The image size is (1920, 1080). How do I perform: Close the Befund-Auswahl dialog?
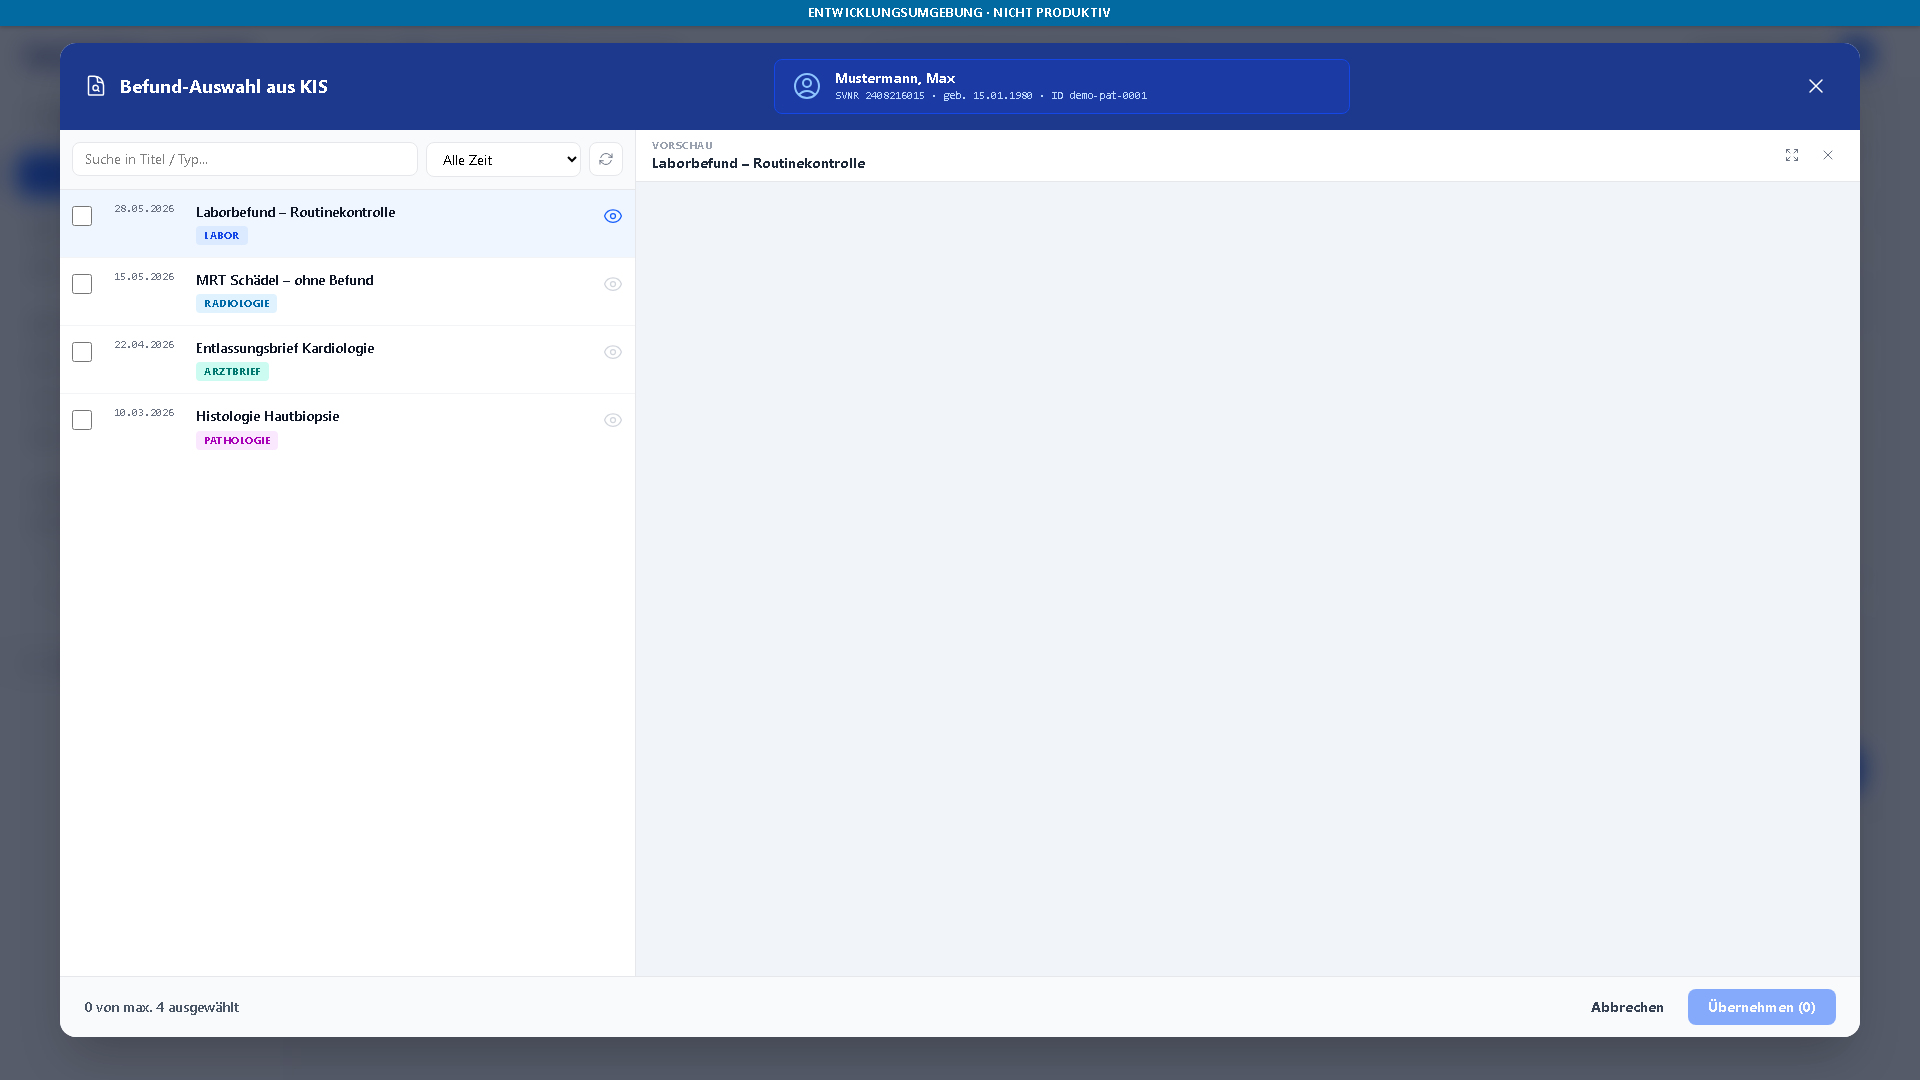[1816, 86]
